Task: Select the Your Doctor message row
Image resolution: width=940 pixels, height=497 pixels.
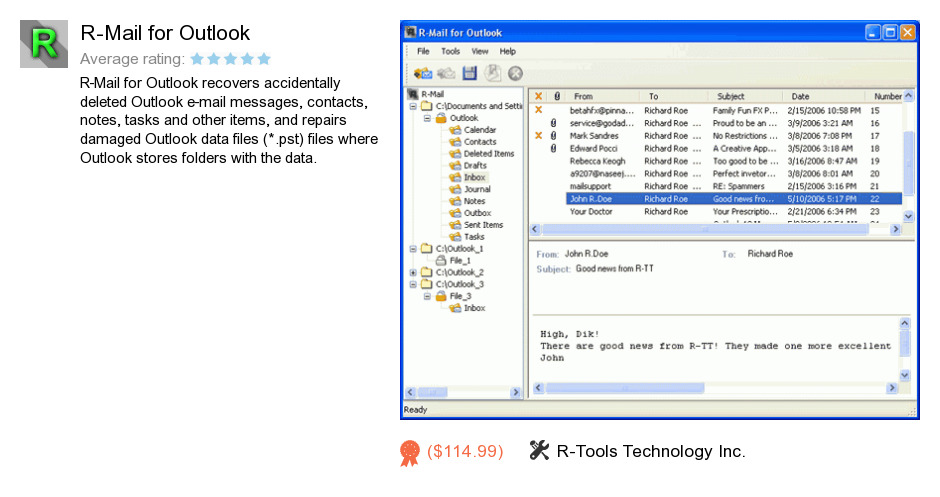Action: click(x=716, y=211)
